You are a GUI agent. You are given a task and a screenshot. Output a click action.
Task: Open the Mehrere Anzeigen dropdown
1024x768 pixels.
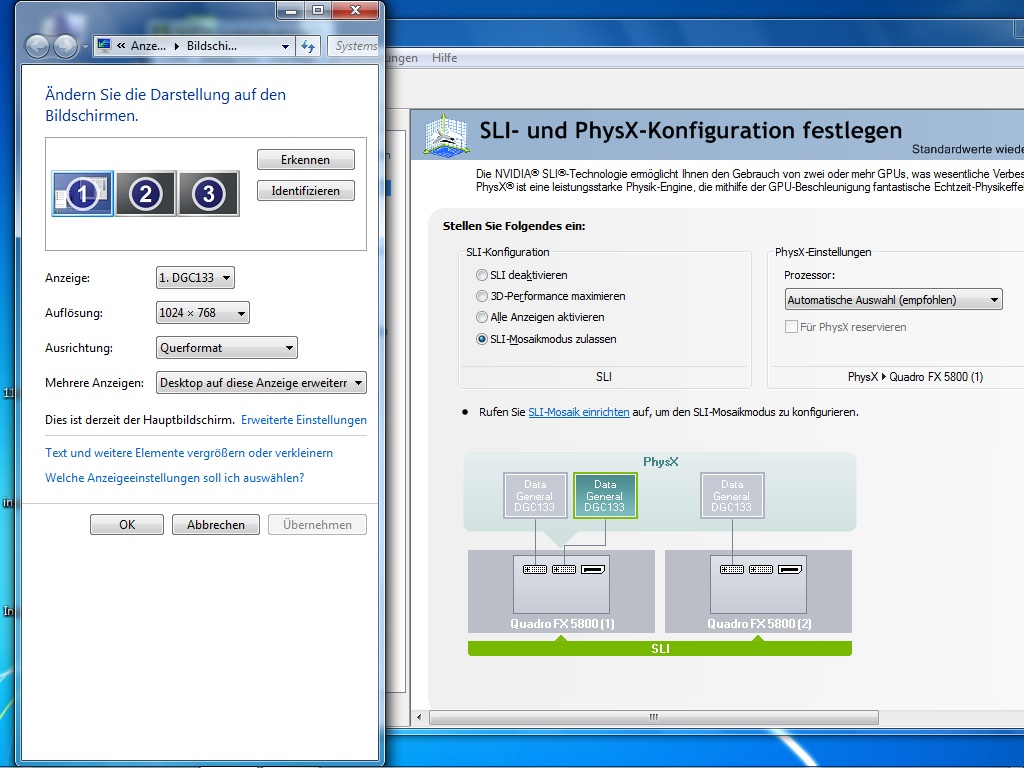261,383
